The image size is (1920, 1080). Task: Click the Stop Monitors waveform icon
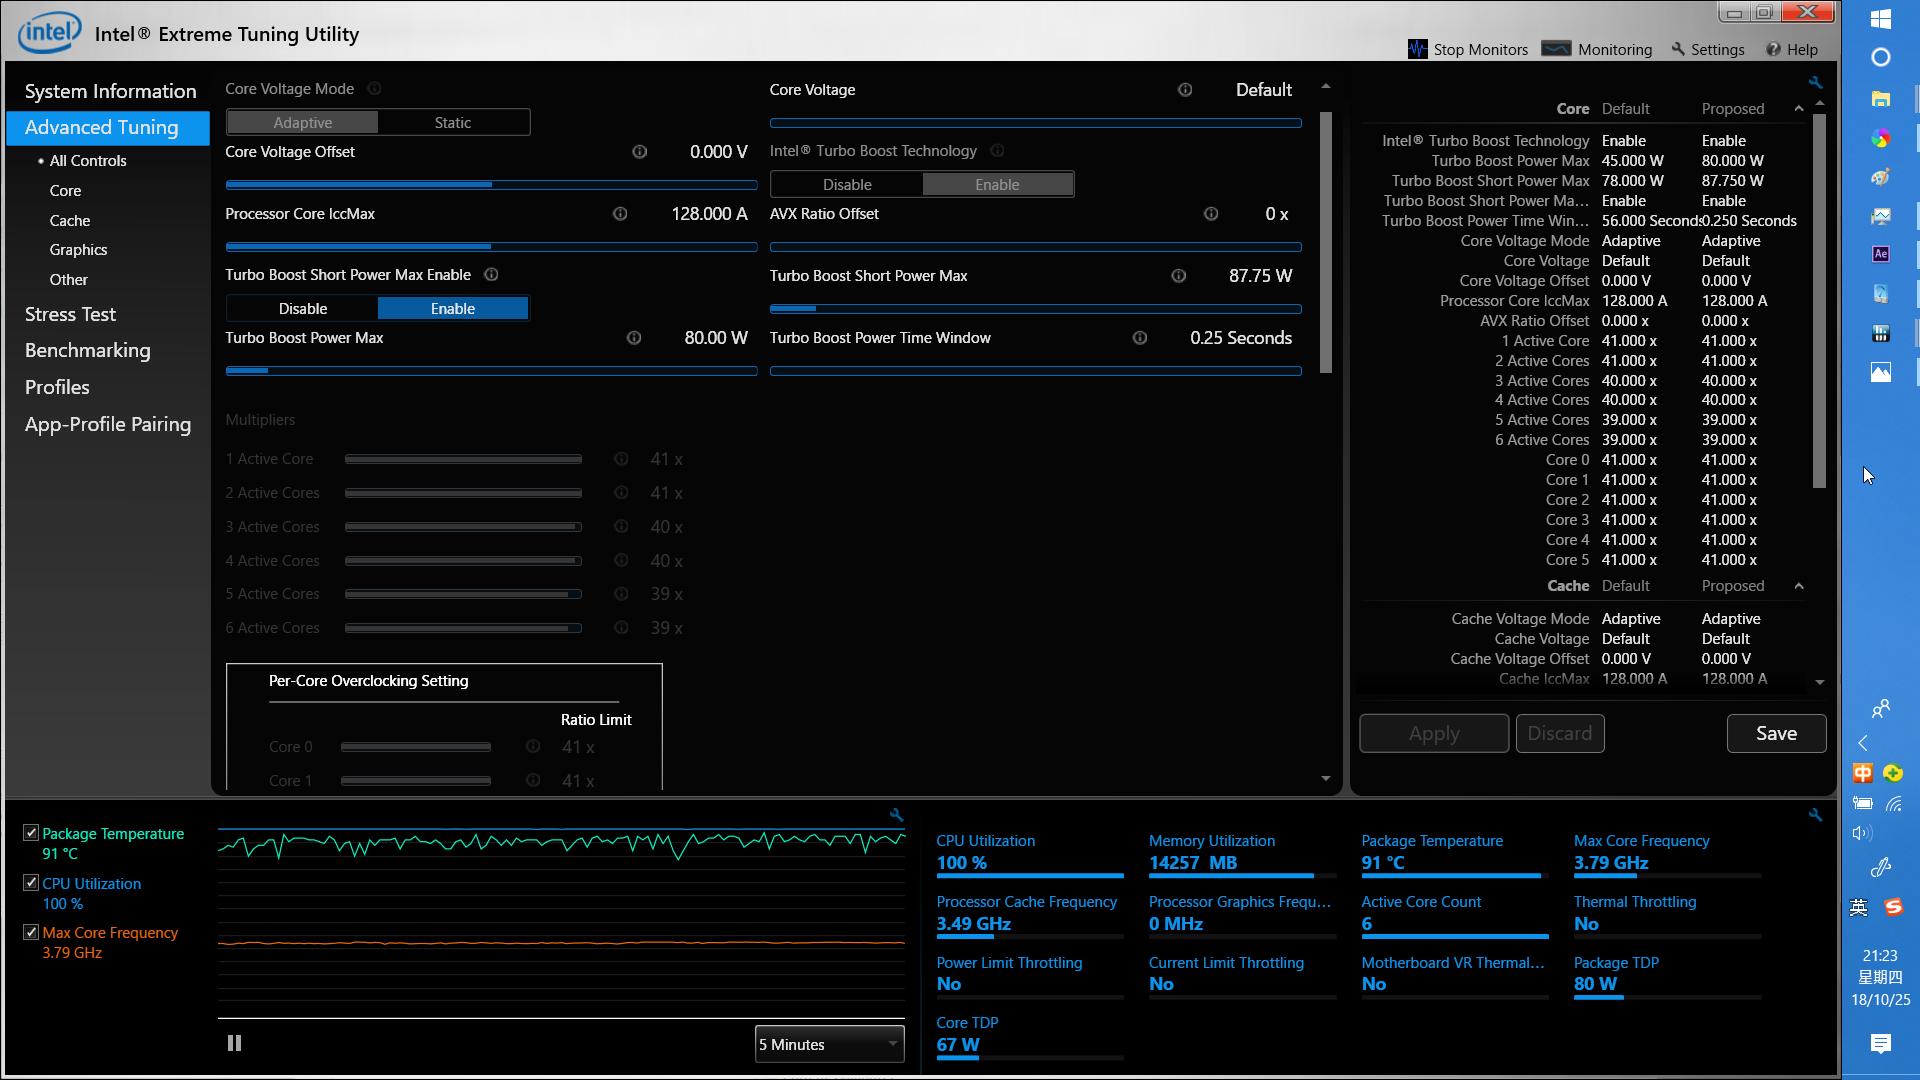(1417, 49)
